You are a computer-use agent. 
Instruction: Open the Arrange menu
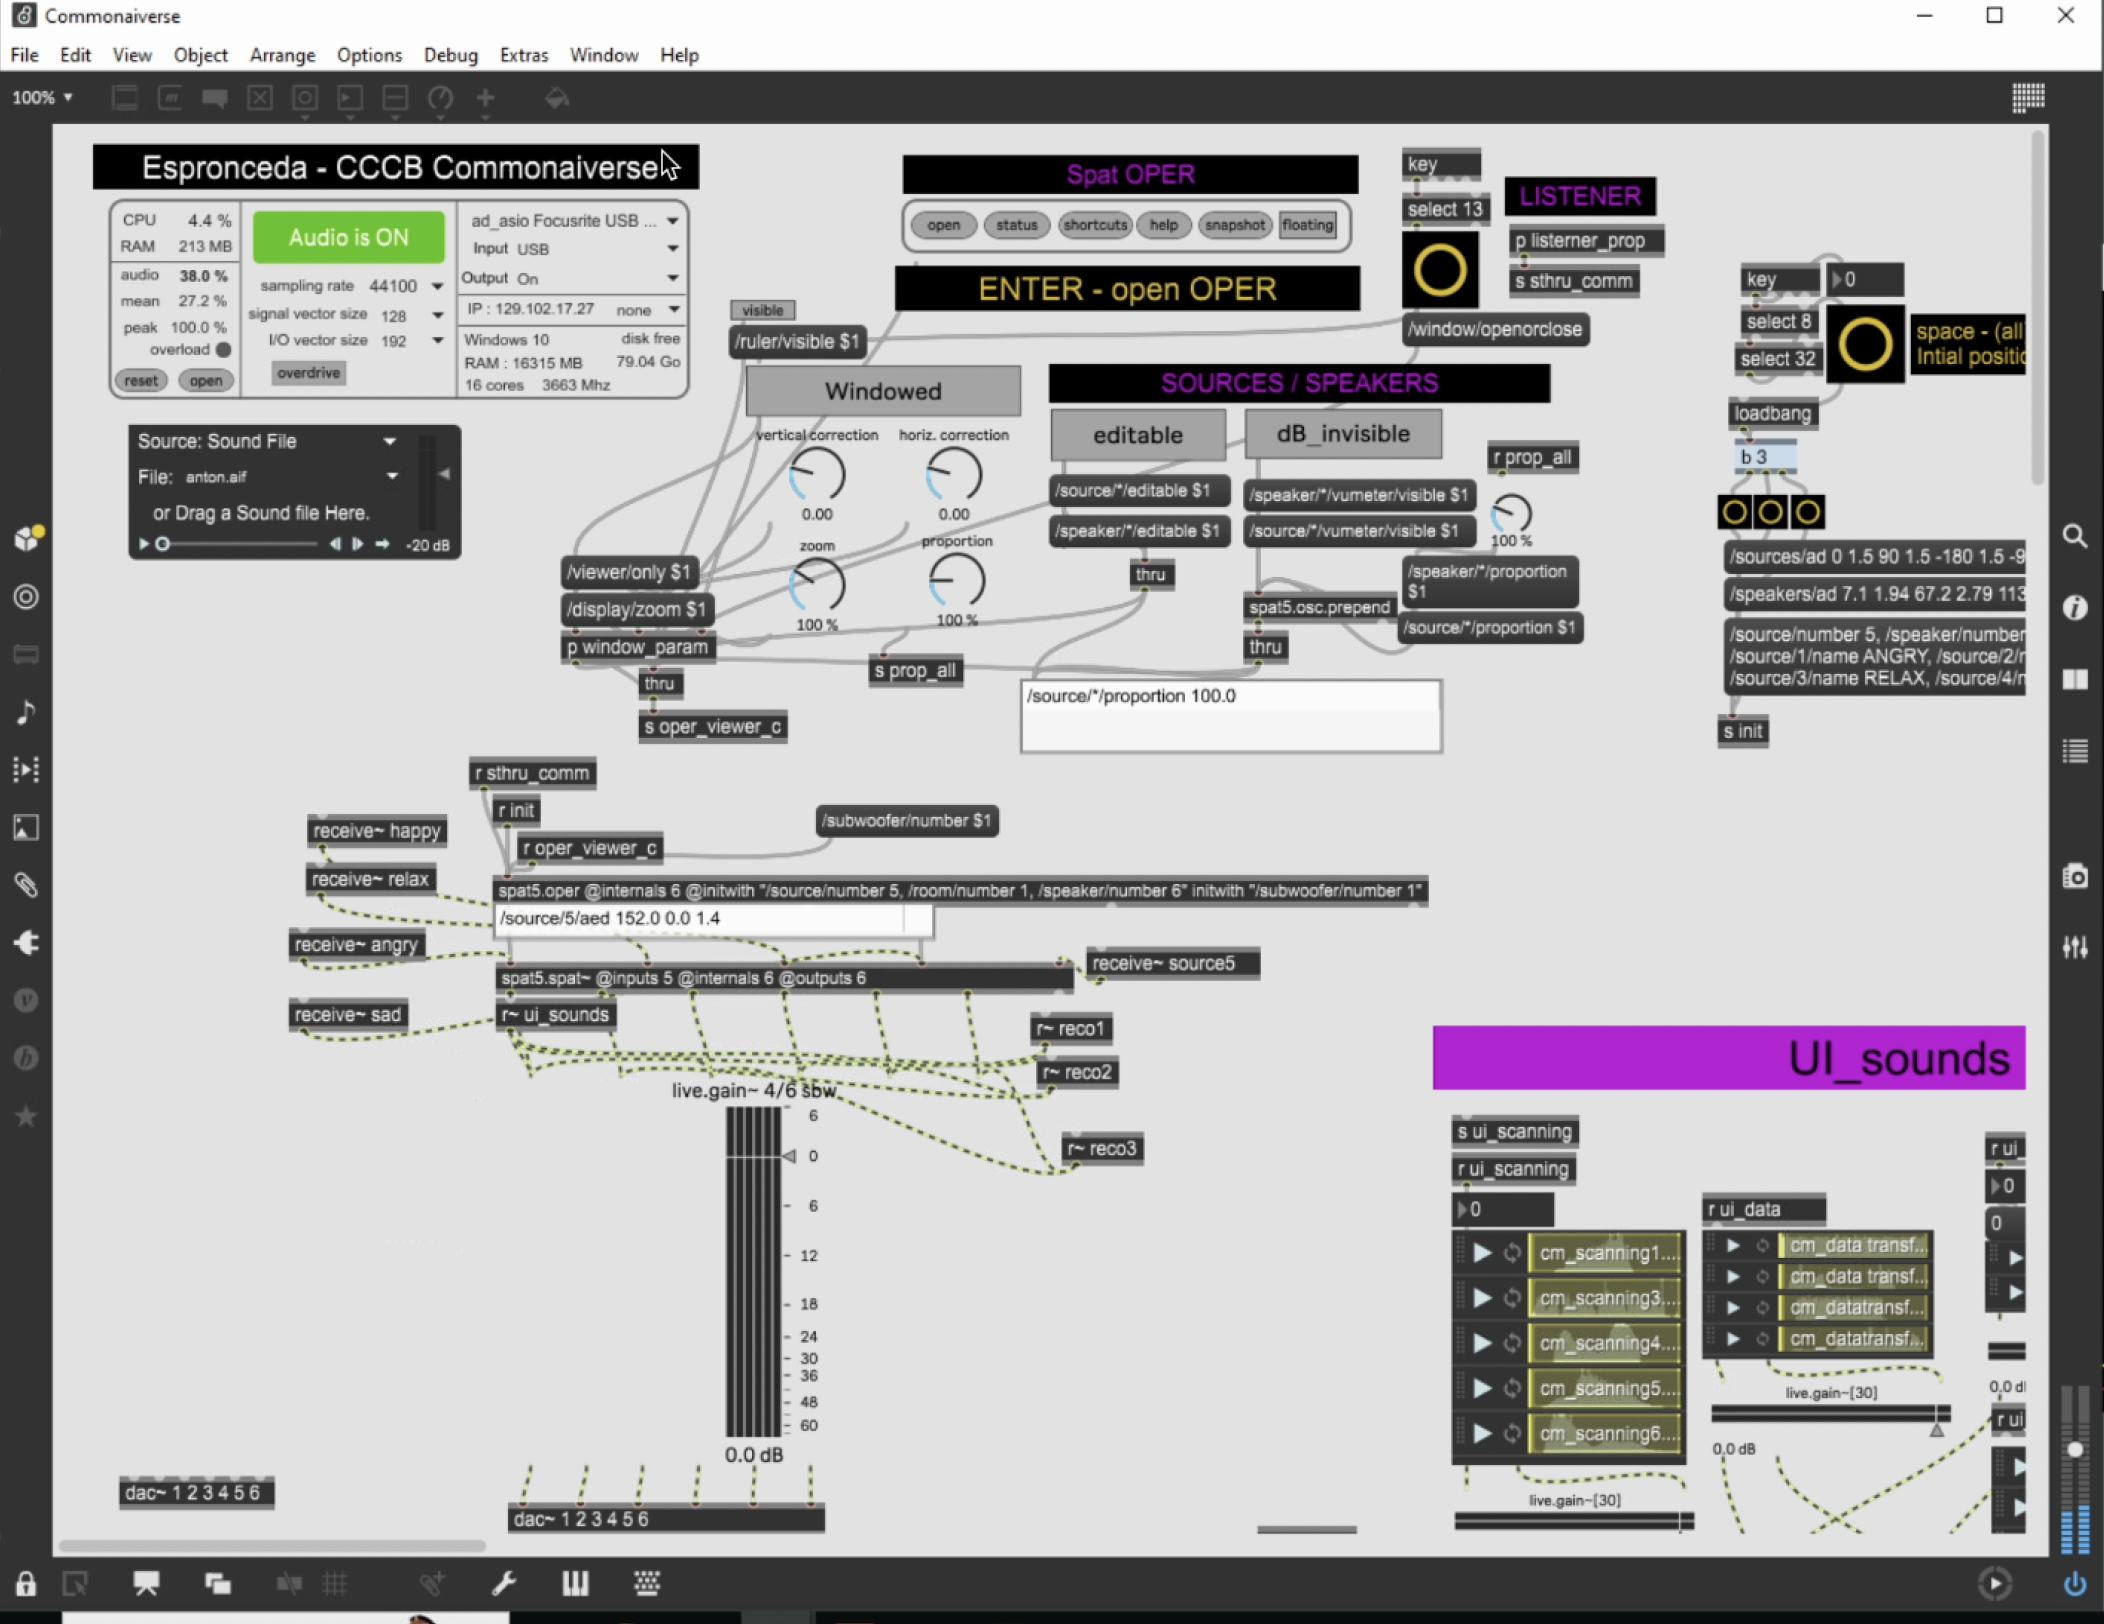point(282,55)
